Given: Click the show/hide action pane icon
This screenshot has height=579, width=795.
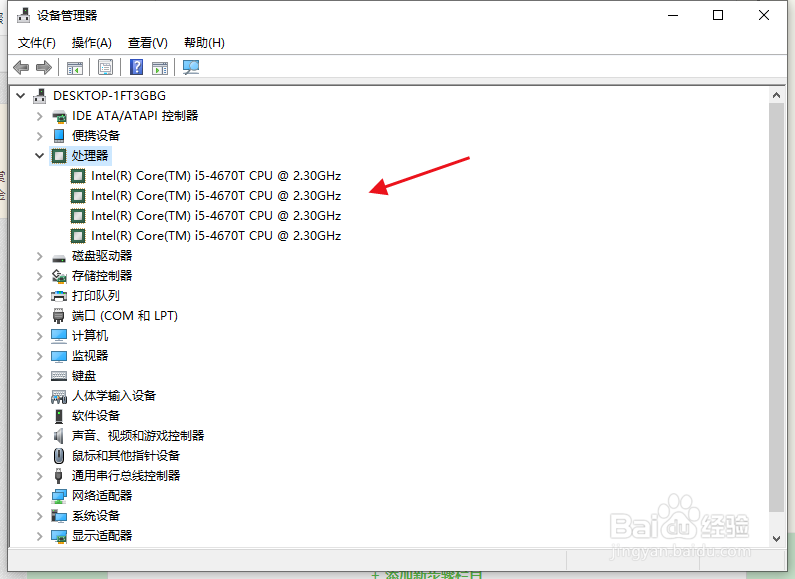Looking at the screenshot, I should pos(160,67).
